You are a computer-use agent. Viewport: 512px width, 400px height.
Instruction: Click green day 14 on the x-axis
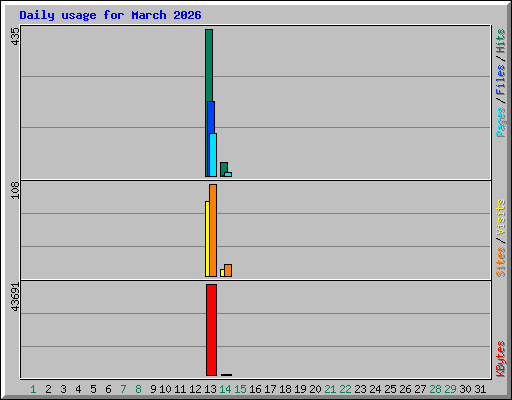pyautogui.click(x=225, y=389)
